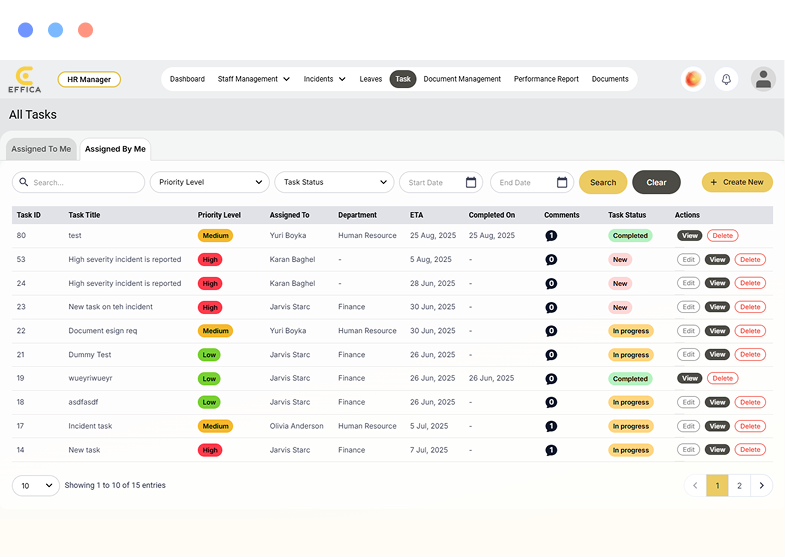Open the Performance Report menu item
Screen dimensions: 785x557
[x=546, y=79]
